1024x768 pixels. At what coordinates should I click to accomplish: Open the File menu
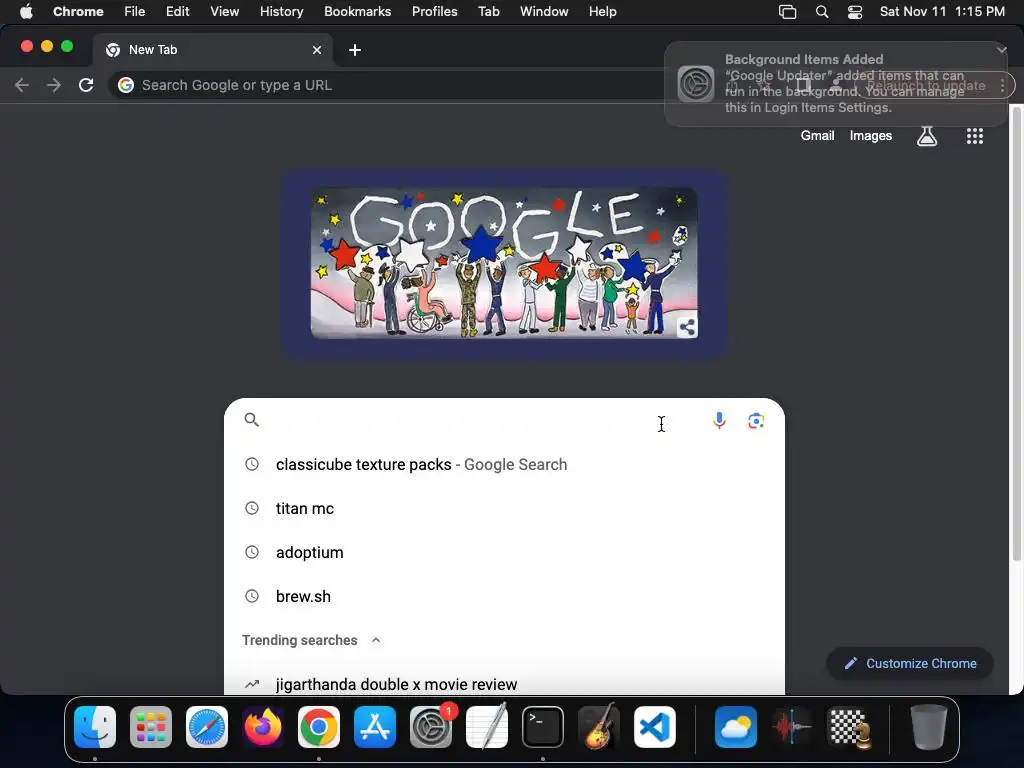coord(135,11)
